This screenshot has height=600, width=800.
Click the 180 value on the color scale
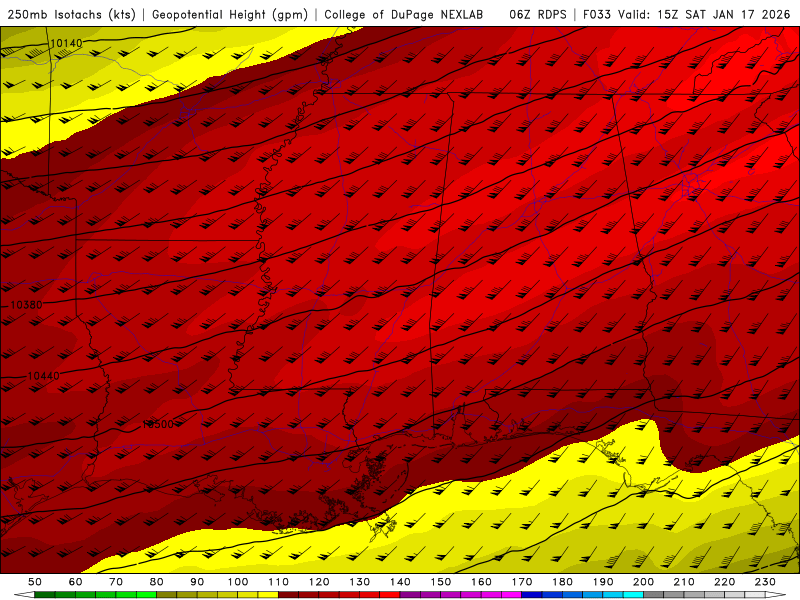click(562, 582)
